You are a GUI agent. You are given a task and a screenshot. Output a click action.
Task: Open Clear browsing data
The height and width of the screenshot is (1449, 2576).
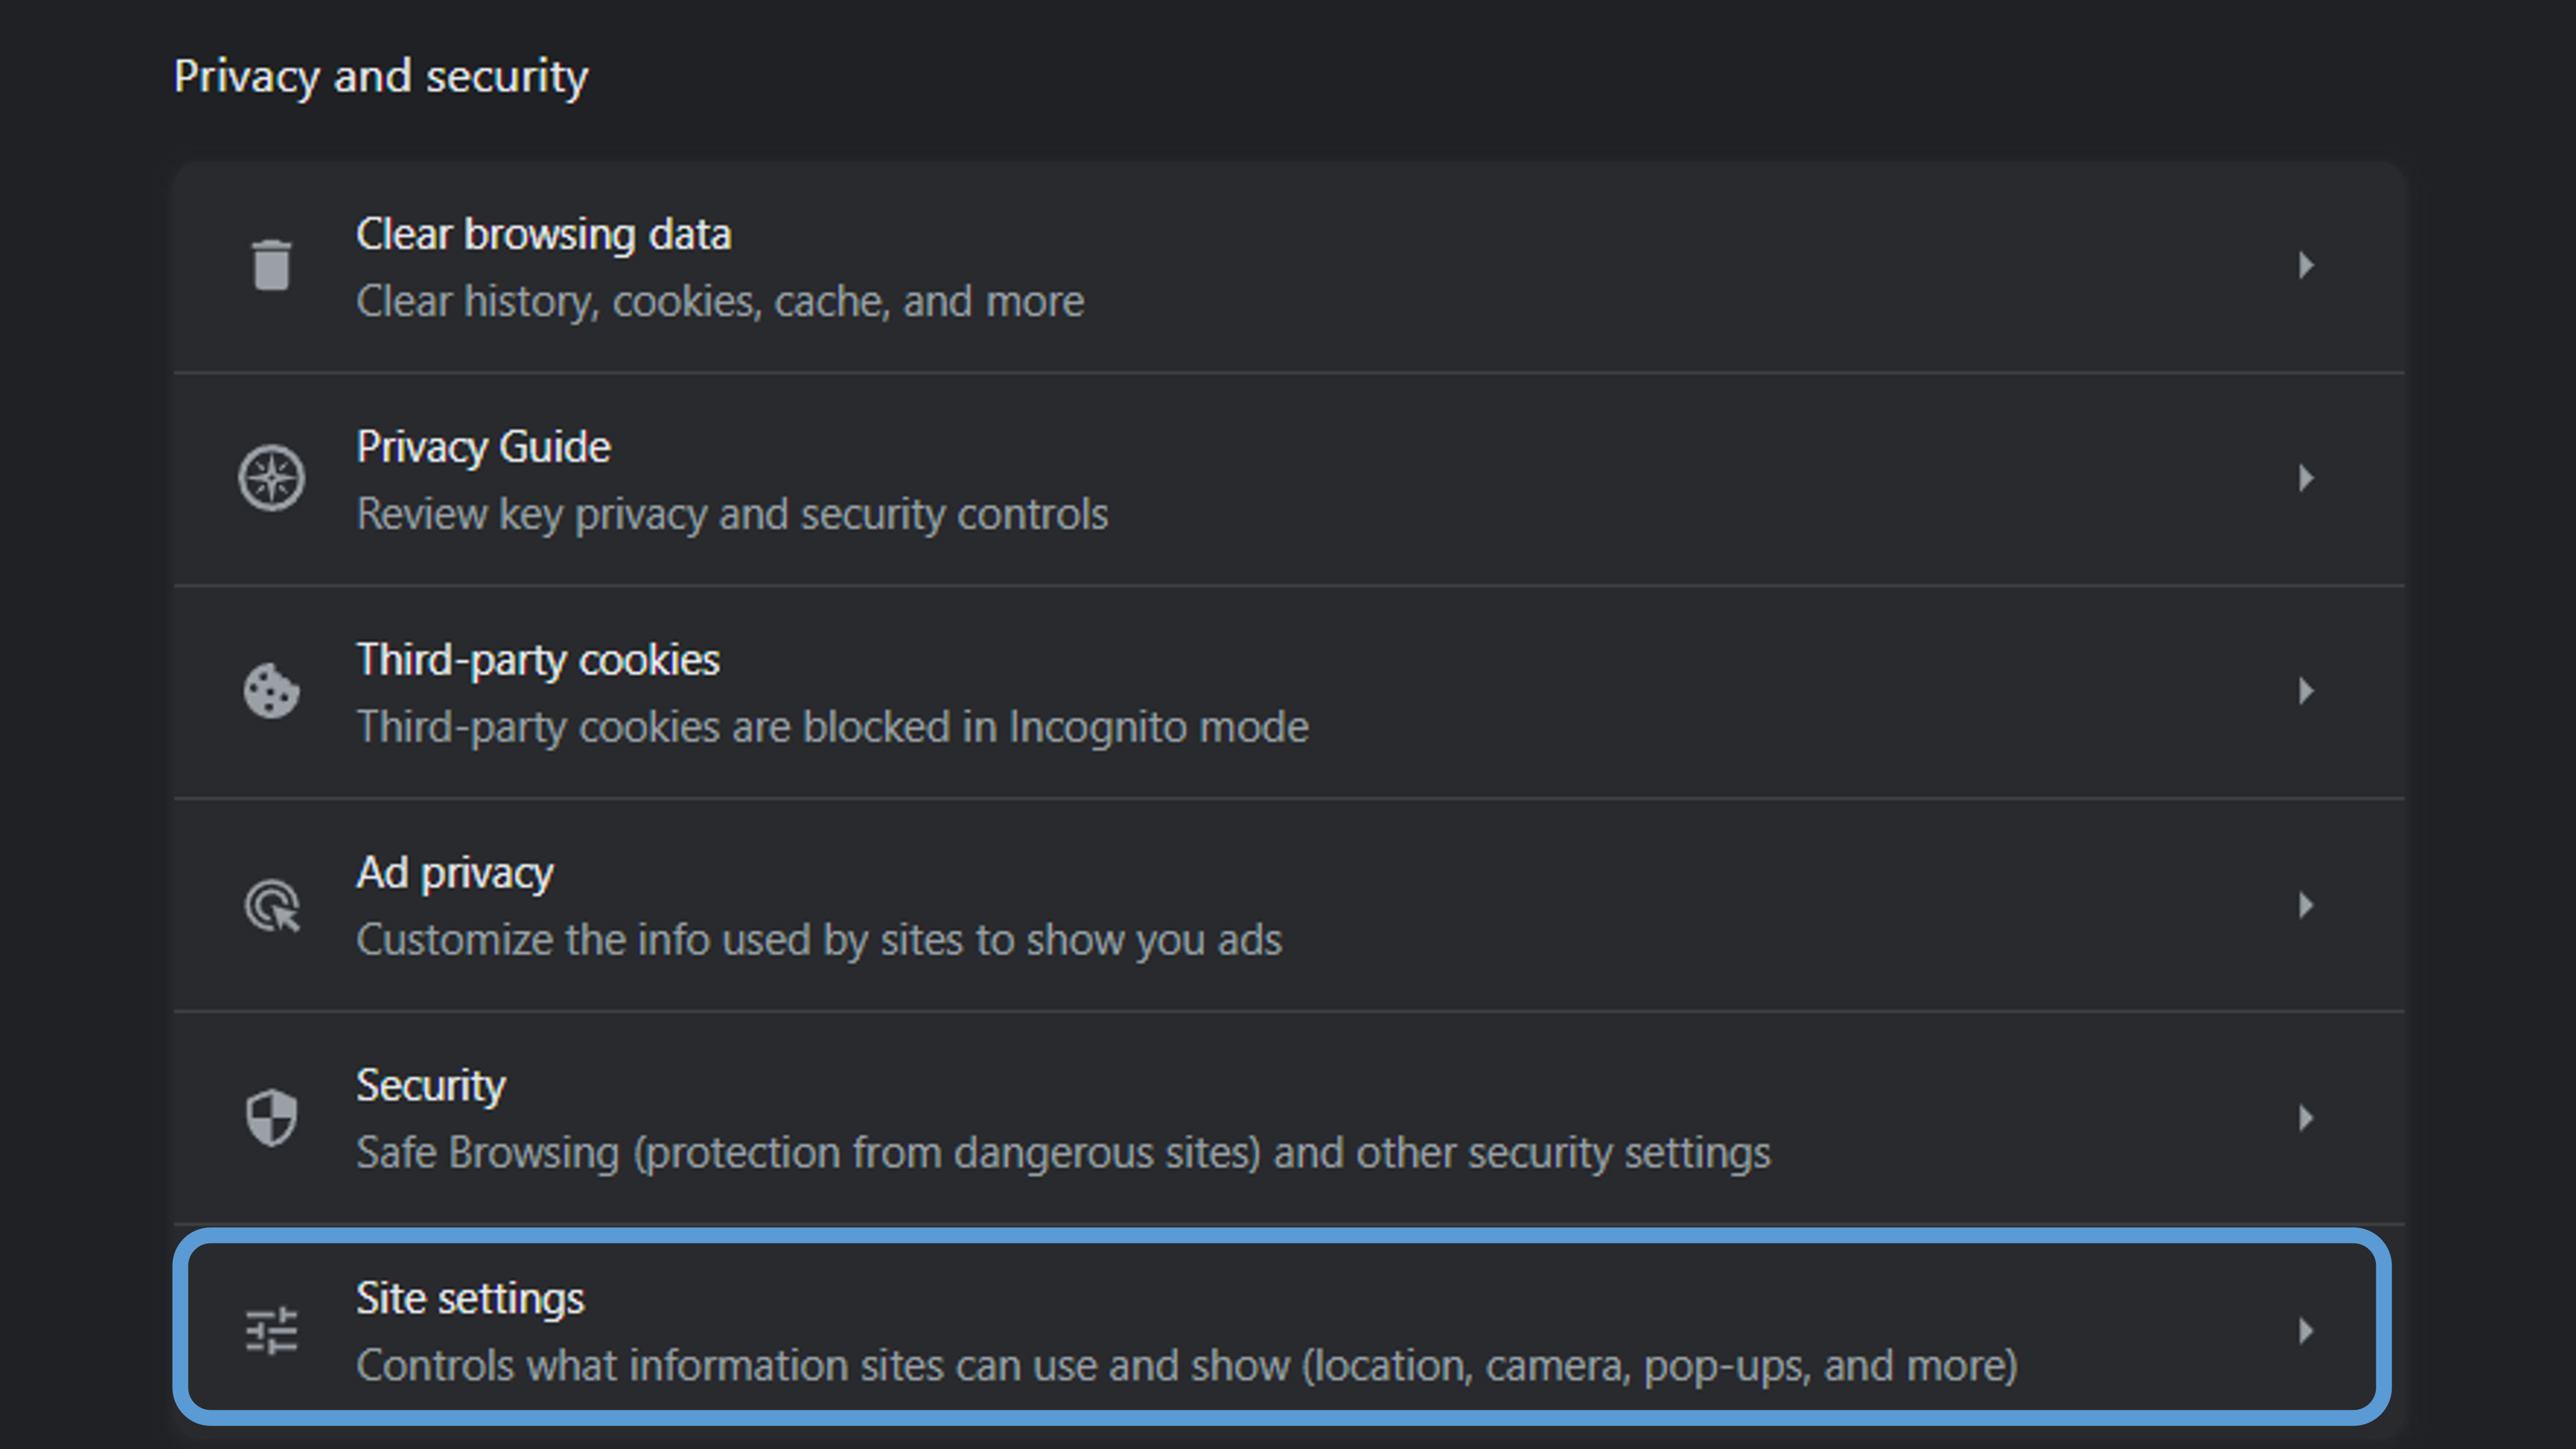[x=543, y=235]
